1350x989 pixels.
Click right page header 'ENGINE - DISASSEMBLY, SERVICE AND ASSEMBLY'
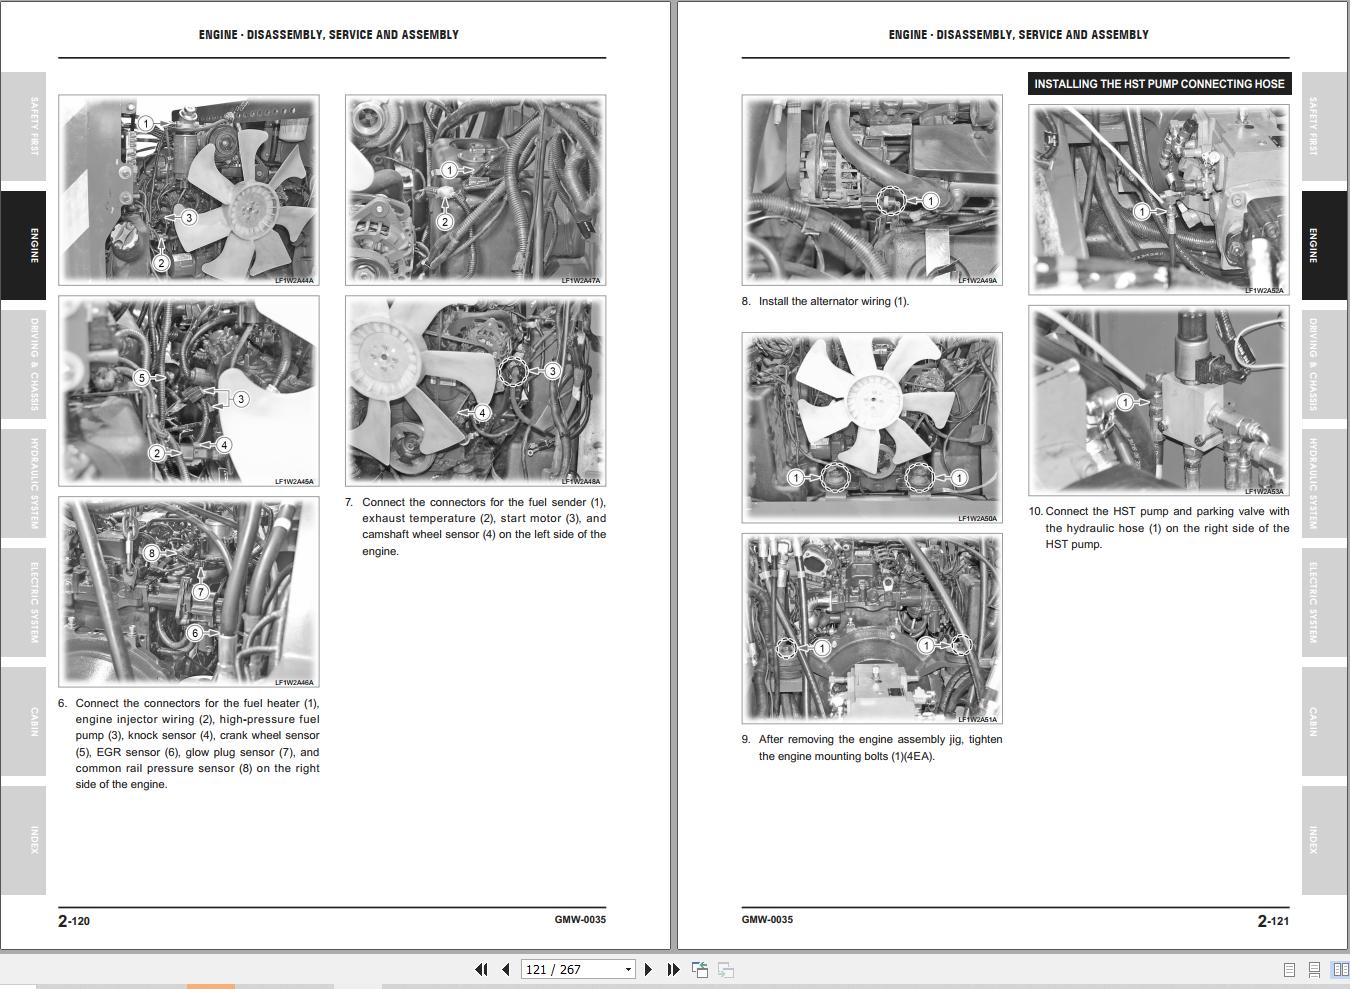1018,34
